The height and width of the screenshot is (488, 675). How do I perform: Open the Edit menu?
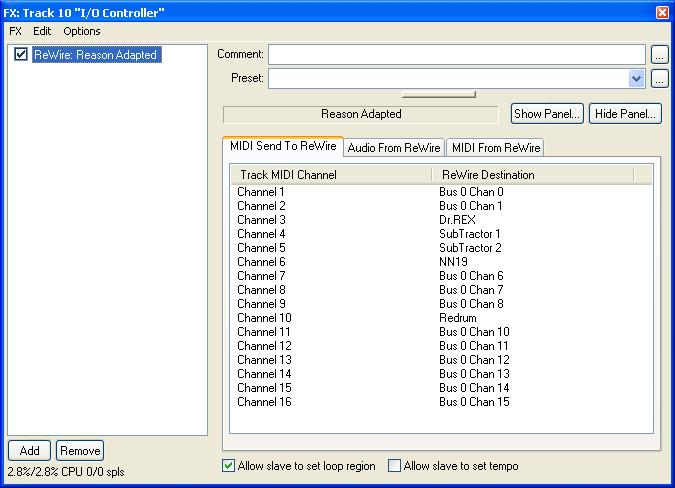pos(42,31)
